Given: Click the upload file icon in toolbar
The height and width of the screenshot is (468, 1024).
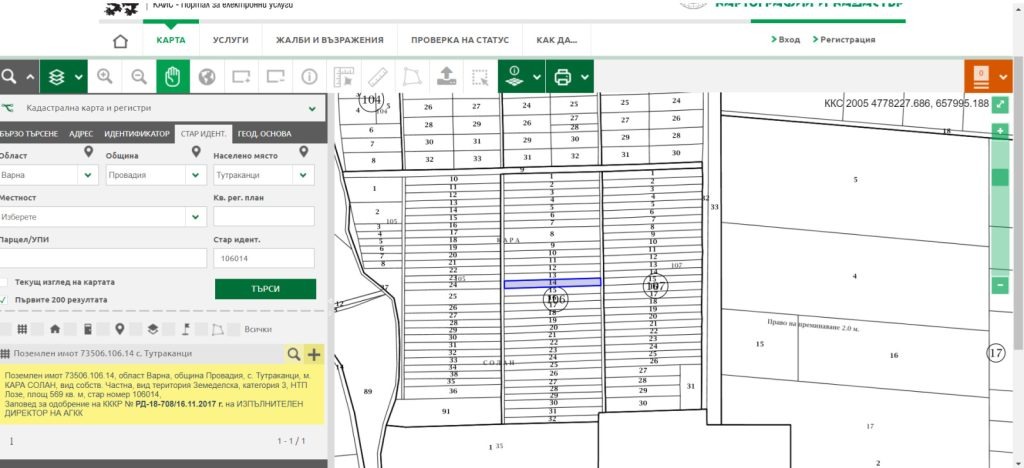Looking at the screenshot, I should [446, 76].
